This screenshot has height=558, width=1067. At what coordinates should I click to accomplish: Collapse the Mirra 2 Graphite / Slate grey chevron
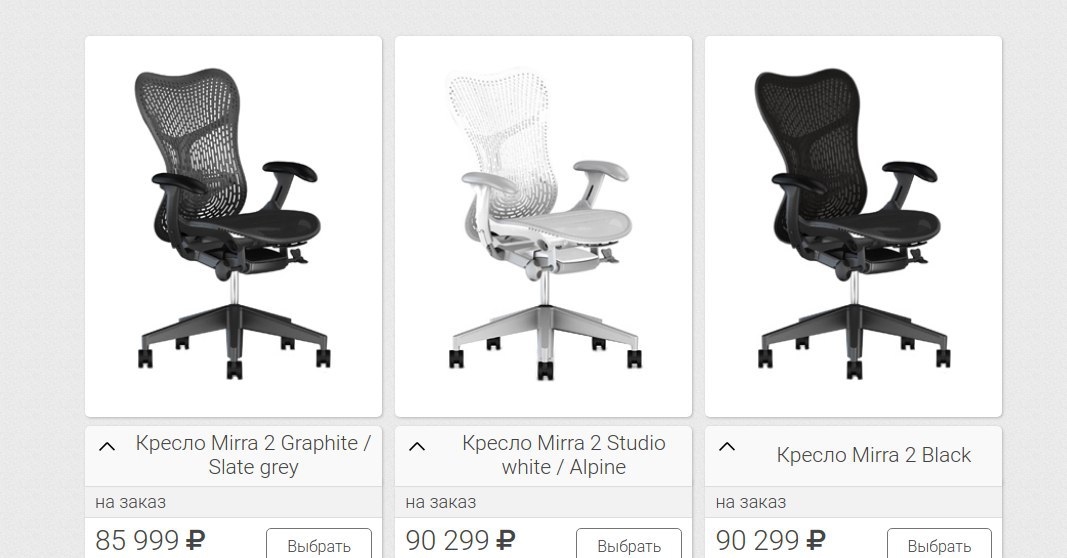[107, 447]
